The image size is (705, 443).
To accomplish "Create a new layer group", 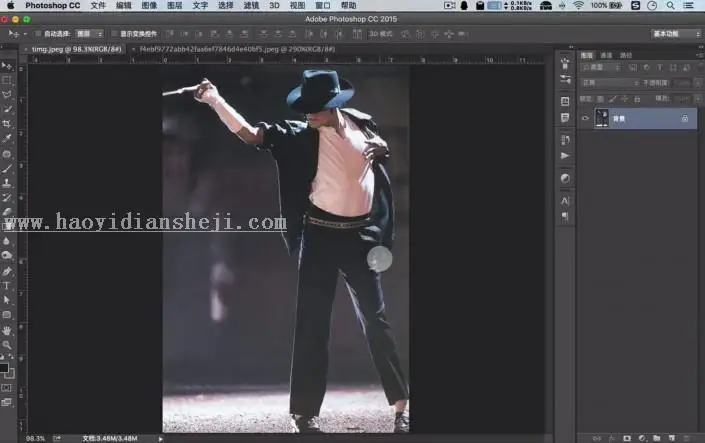I will pos(657,438).
